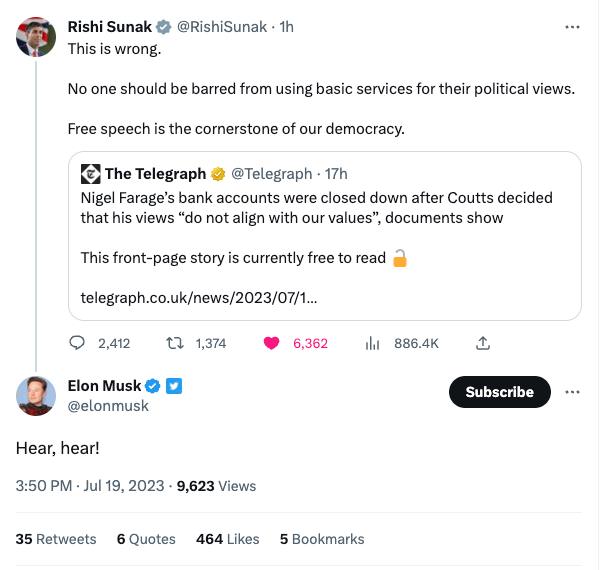
Task: View the 6 Quotes list
Action: coord(146,539)
